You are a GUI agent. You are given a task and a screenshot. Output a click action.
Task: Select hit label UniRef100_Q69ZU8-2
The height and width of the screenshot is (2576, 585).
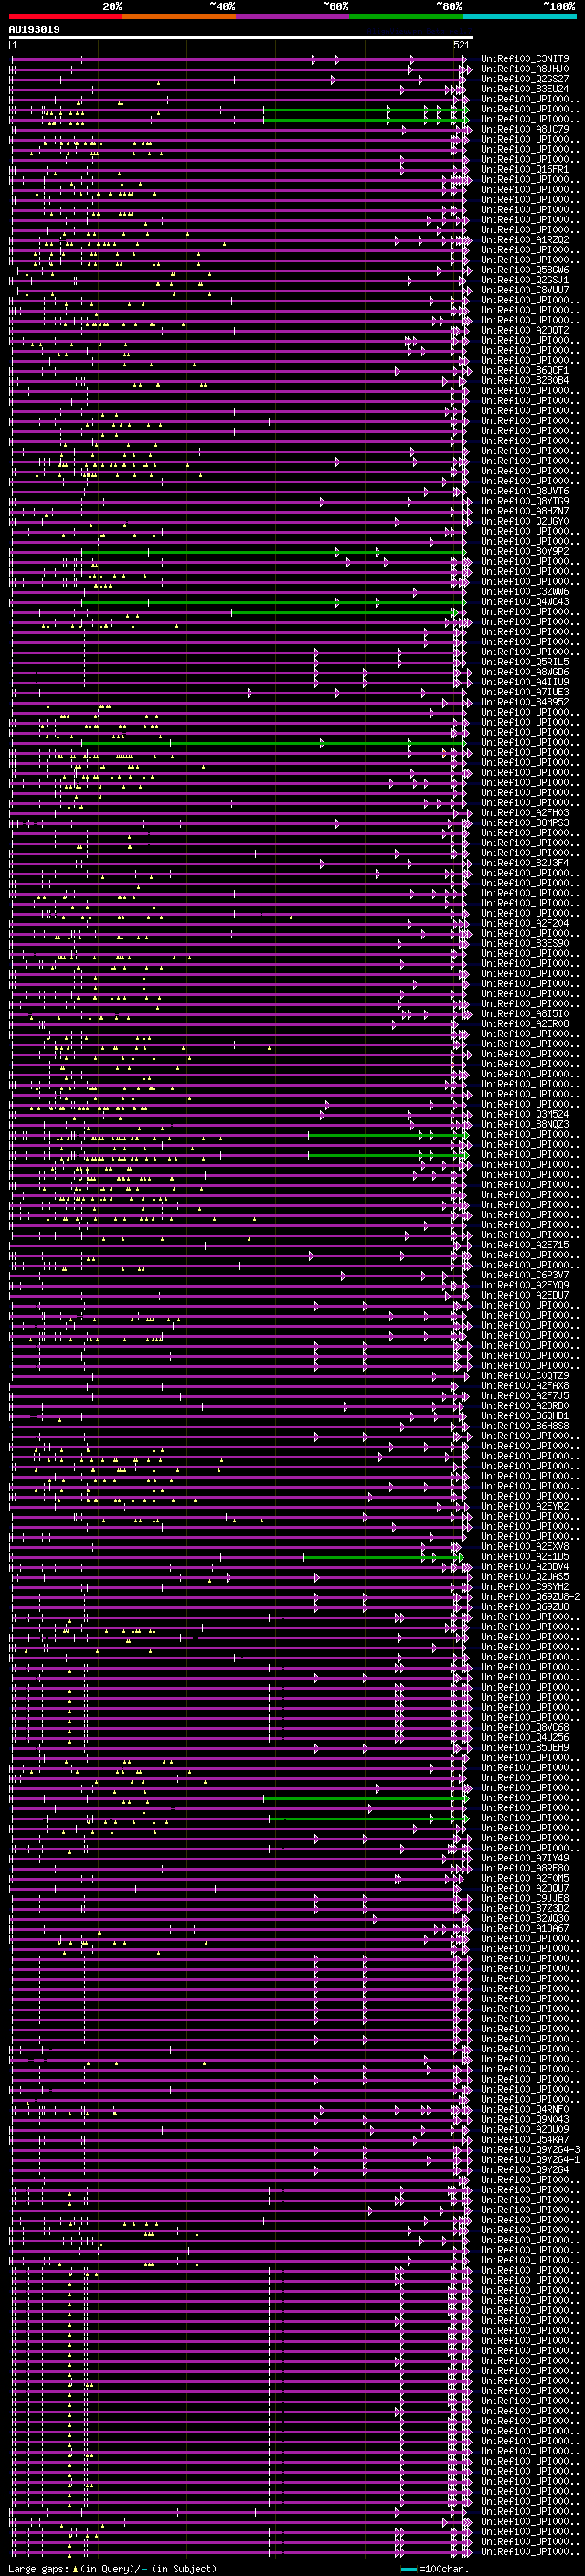[x=530, y=1598]
